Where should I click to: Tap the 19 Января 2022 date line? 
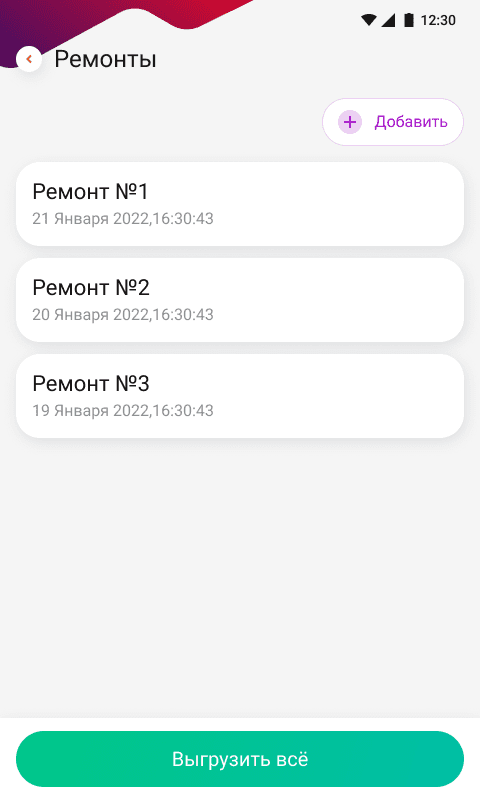[123, 411]
